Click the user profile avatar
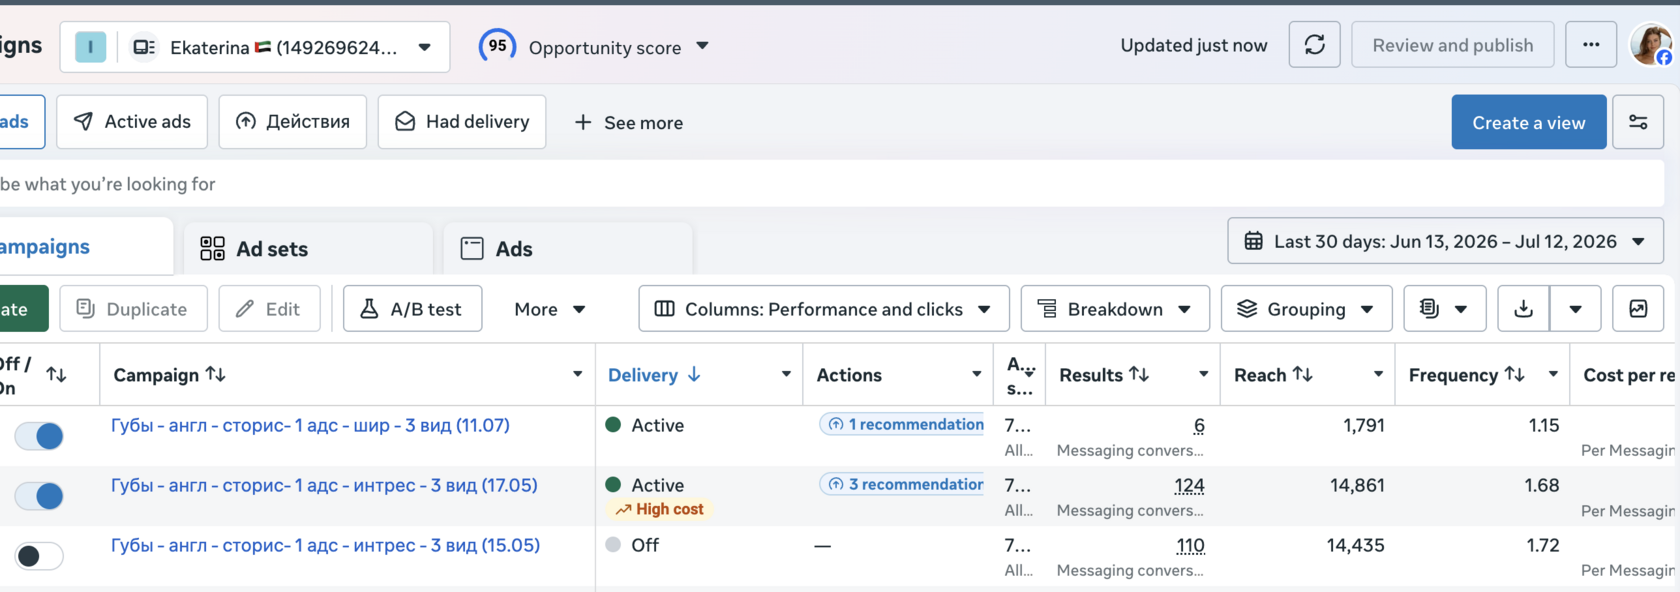This screenshot has width=1680, height=592. 1651,45
